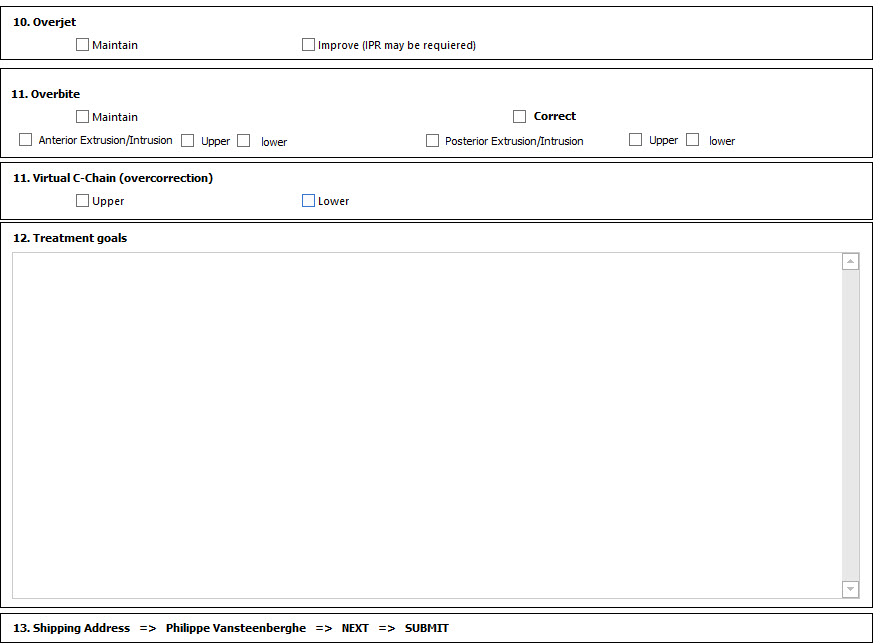Check Upper next to Anterior Extrusion/Intrusion
This screenshot has width=887, height=644.
188,141
